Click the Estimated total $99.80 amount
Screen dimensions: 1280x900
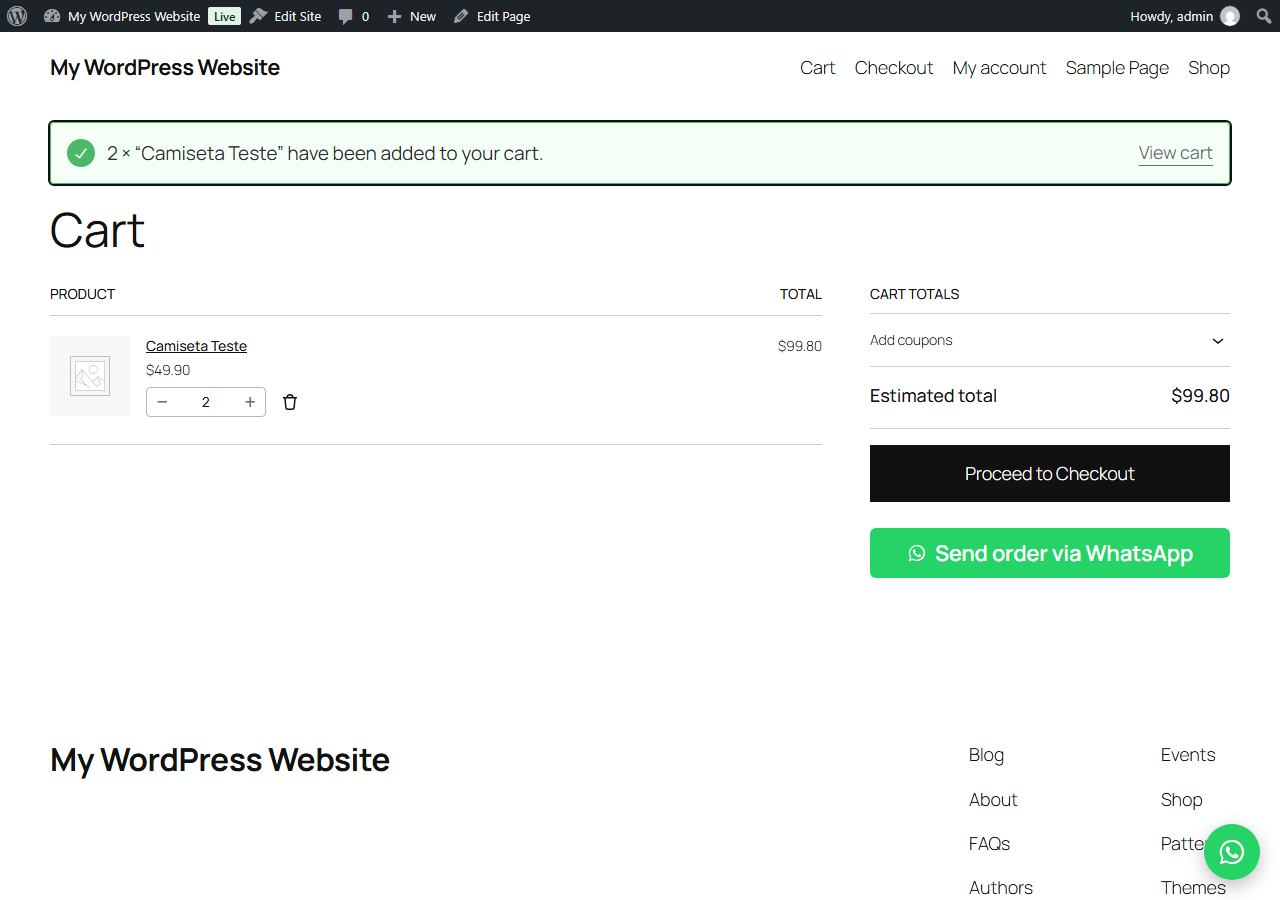[1200, 396]
